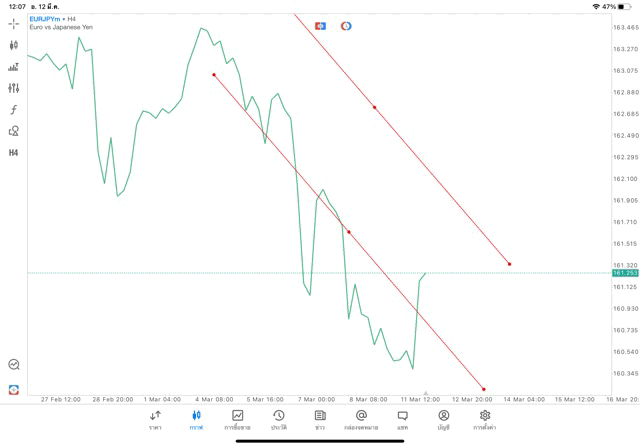Open the History (ประวัติ) tab

[278, 419]
